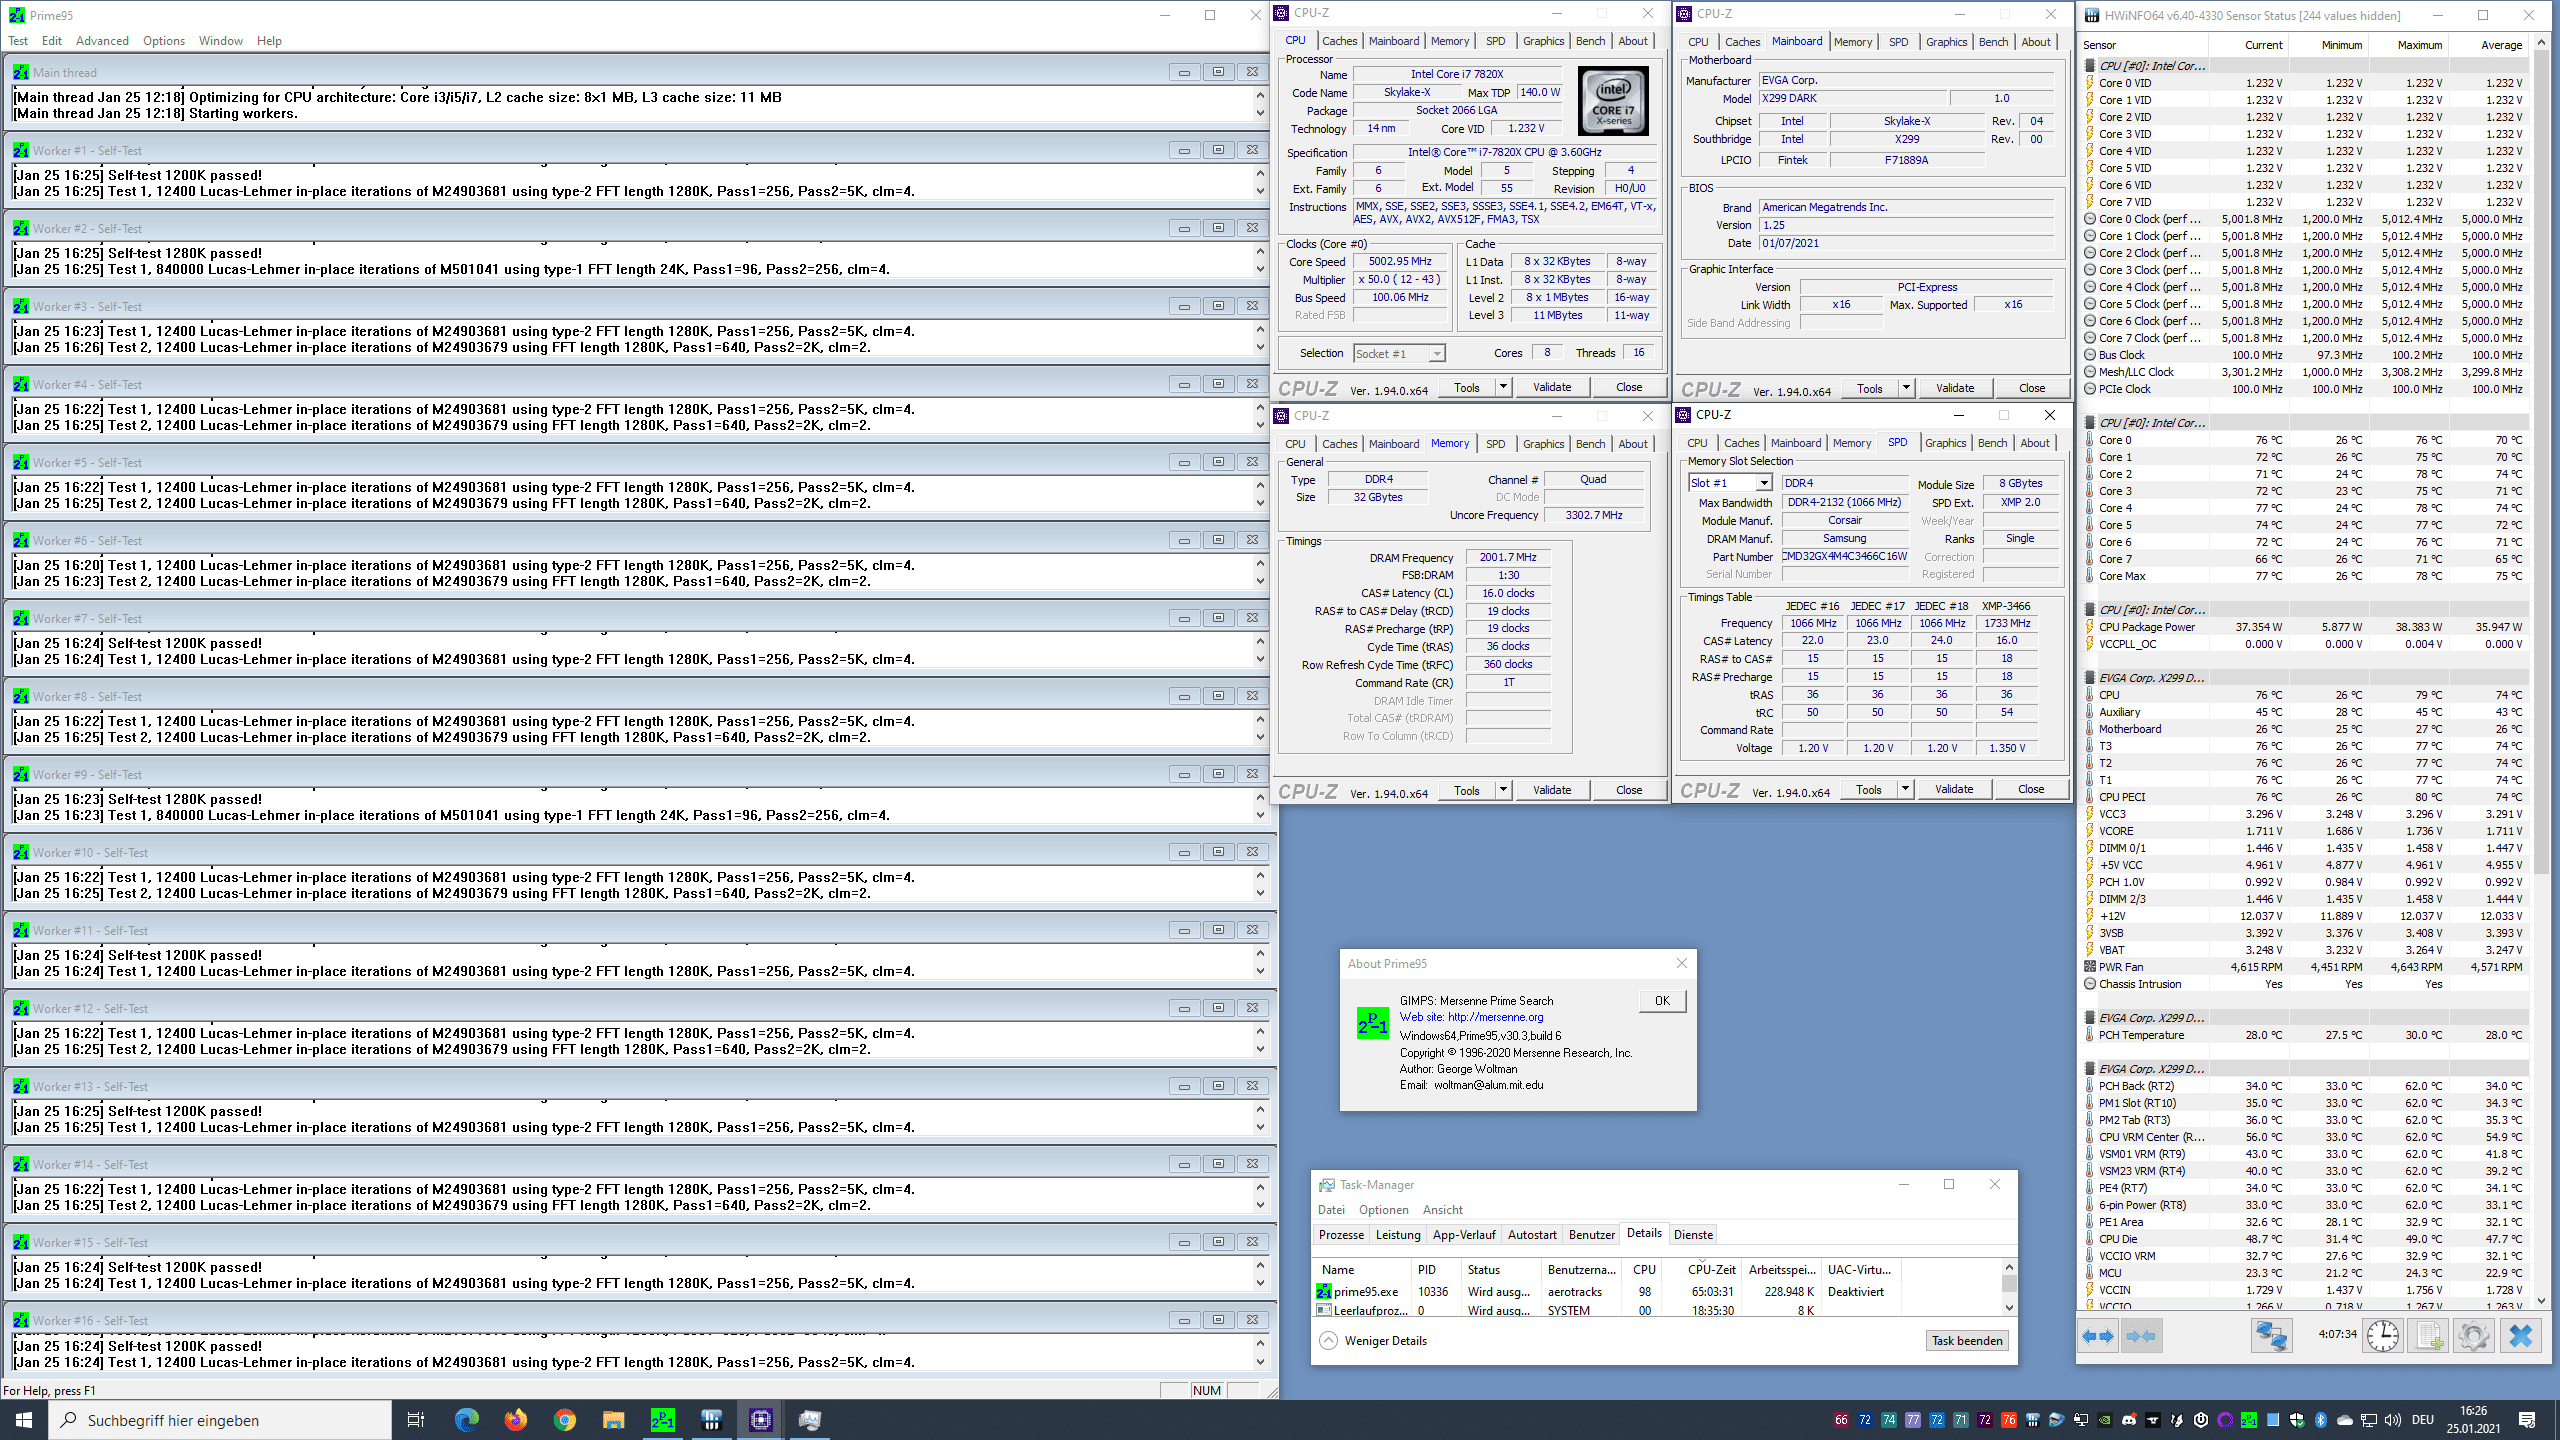
Task: Open HWiNFO sensor settings gear icon
Action: pyautogui.click(x=2474, y=1336)
